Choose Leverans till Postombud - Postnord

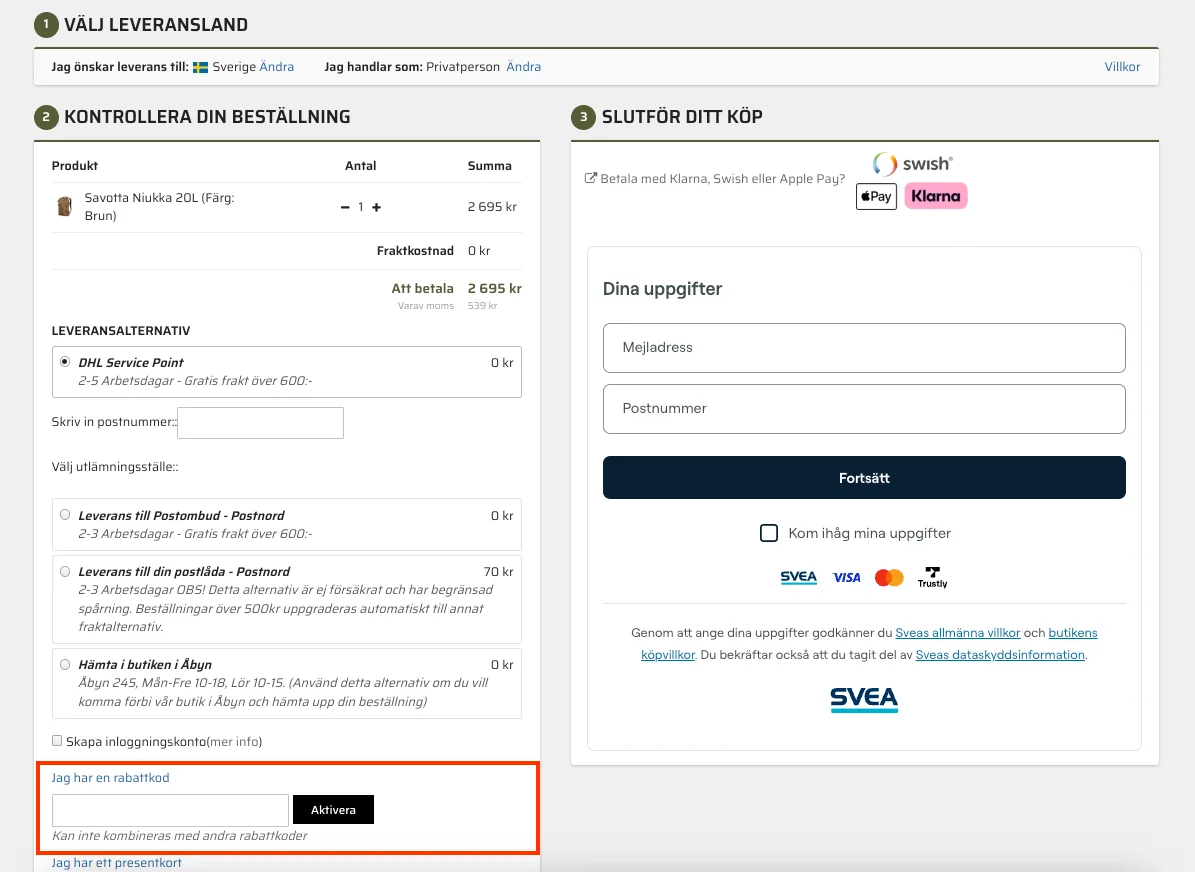(65, 515)
